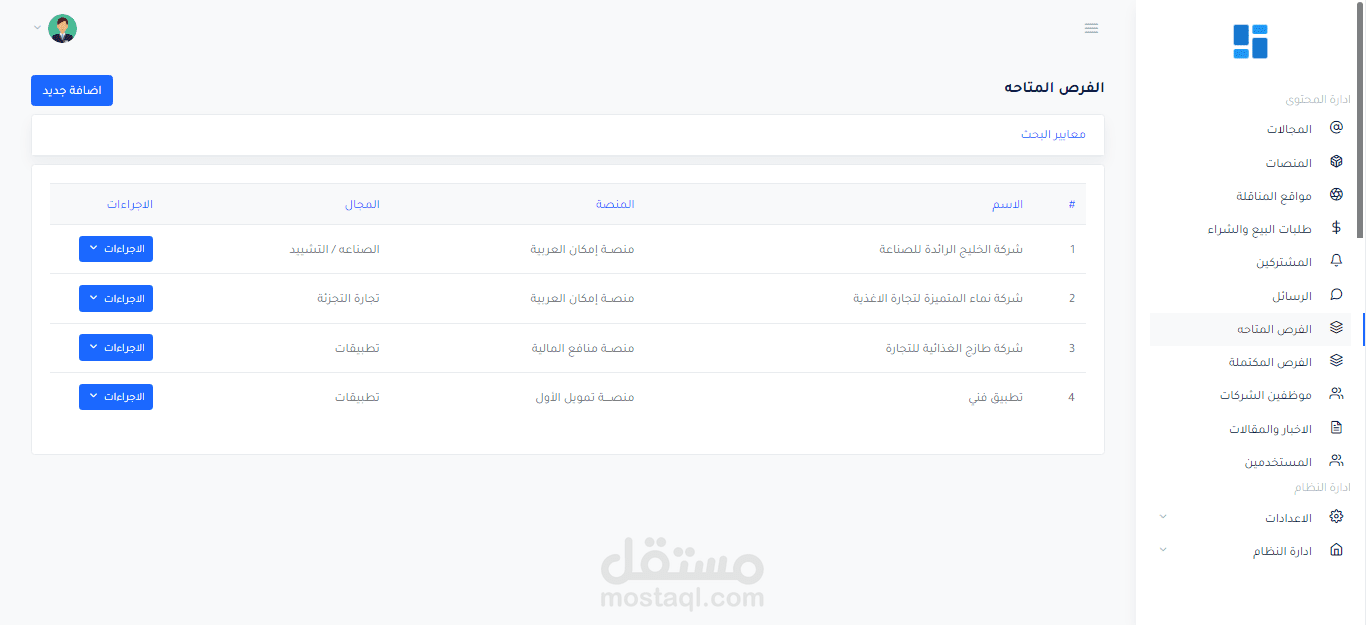Sort by the الاسم column header

point(1007,204)
